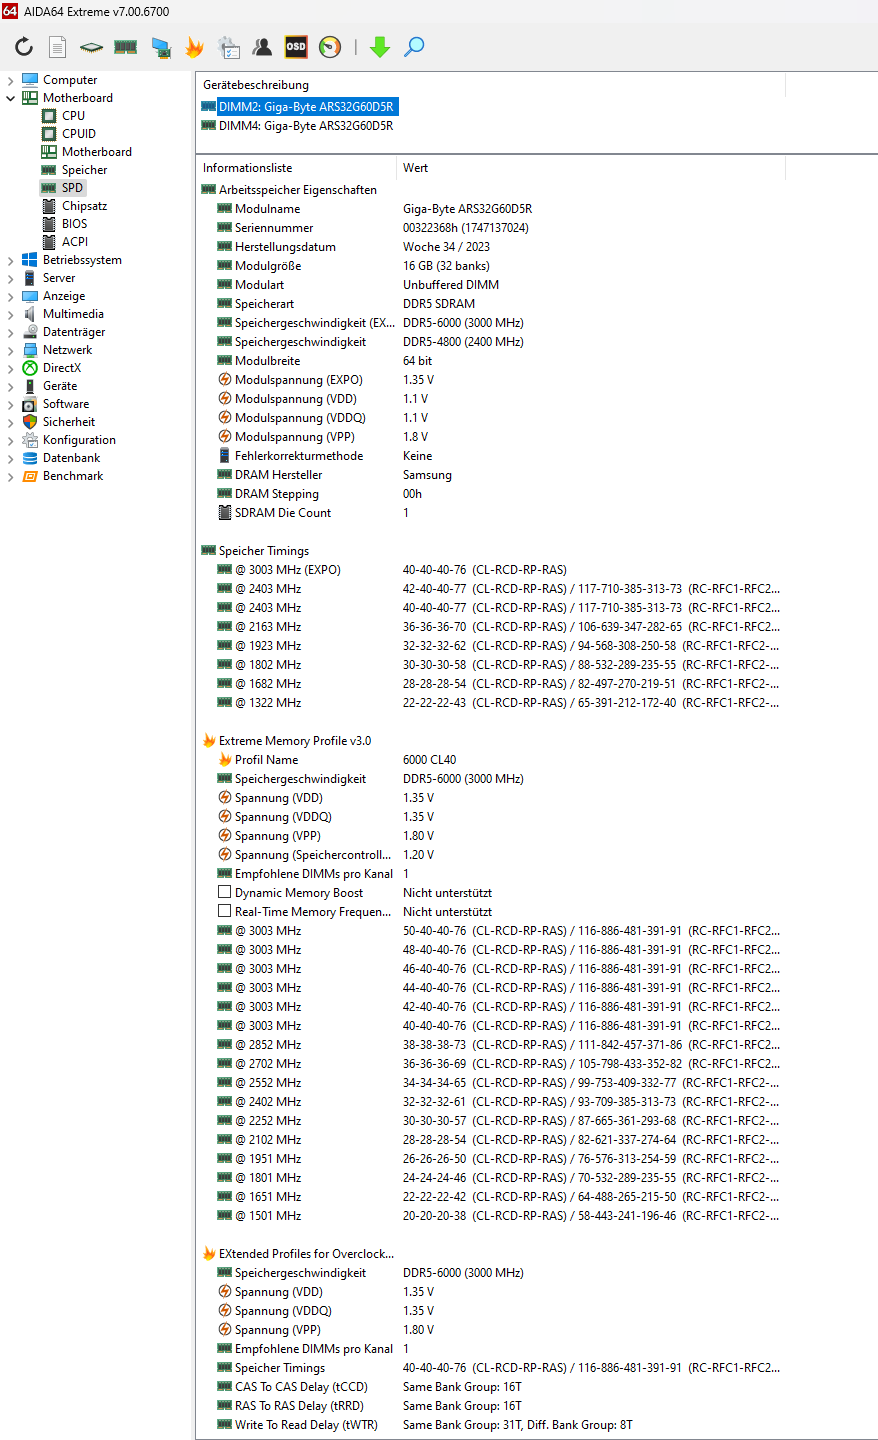Select the Seriennummer row
This screenshot has height=1440, width=878.
490,228
